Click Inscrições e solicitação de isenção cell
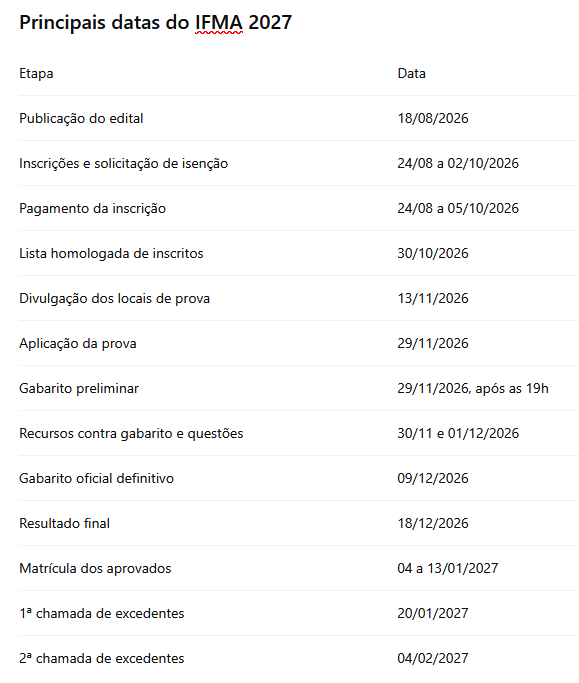This screenshot has height=683, width=579. pos(123,163)
